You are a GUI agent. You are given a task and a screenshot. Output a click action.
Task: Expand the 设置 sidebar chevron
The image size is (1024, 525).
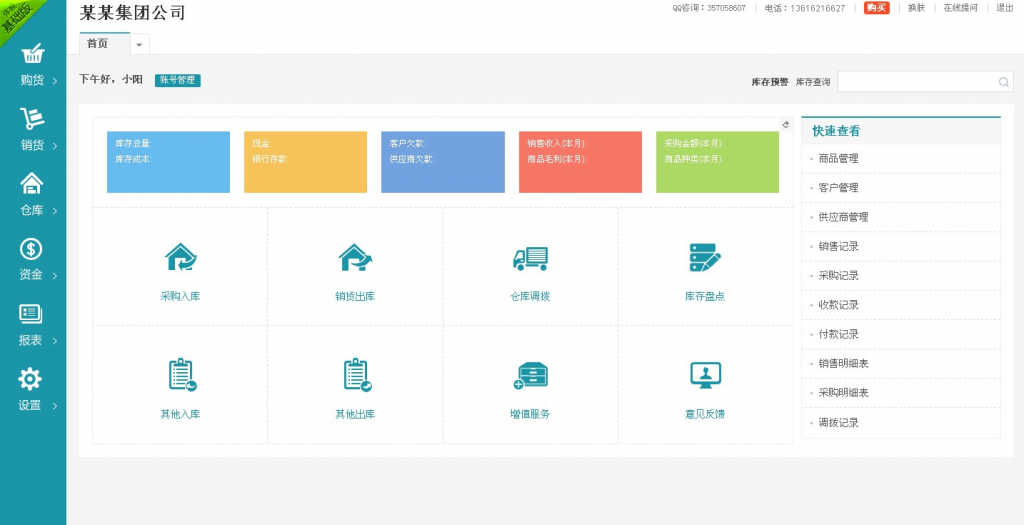pos(55,406)
